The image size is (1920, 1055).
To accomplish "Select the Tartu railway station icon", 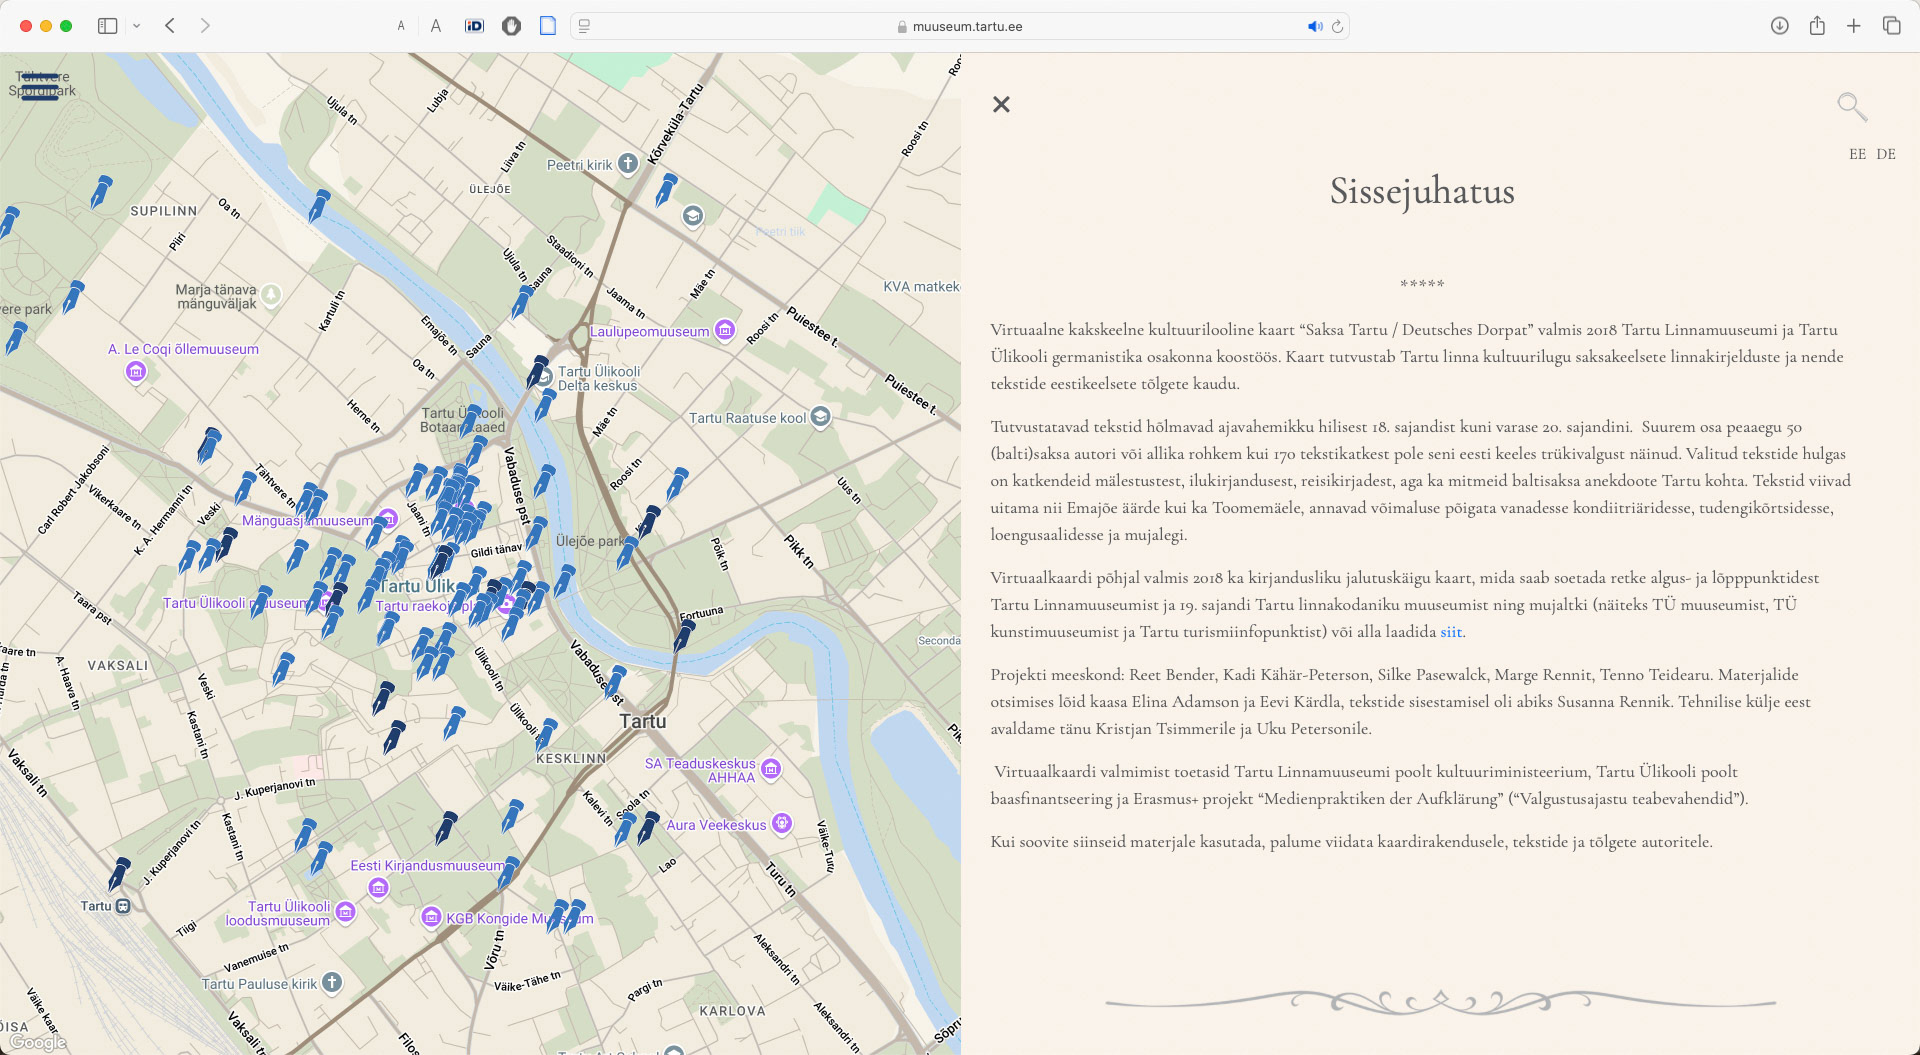I will click(x=123, y=906).
